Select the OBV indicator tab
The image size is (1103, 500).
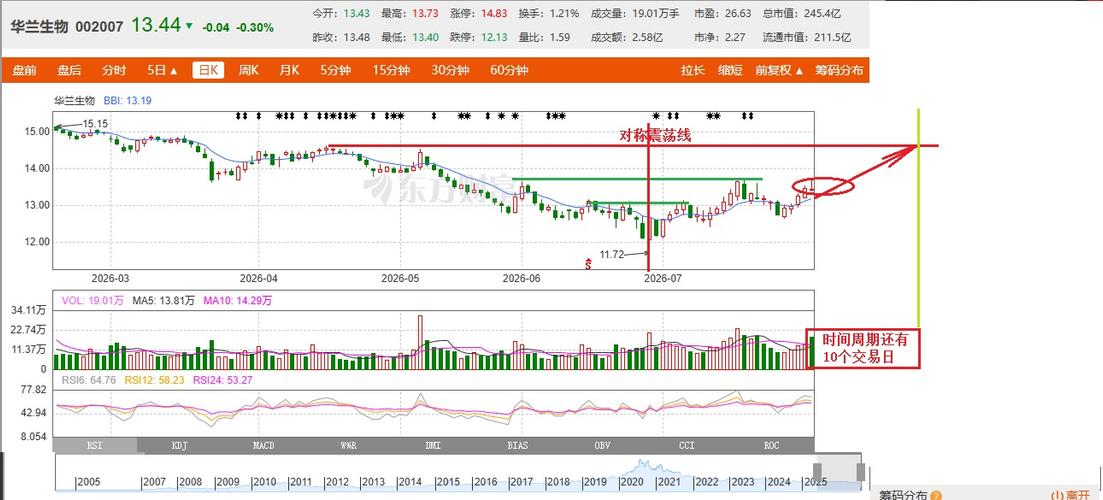(x=602, y=445)
